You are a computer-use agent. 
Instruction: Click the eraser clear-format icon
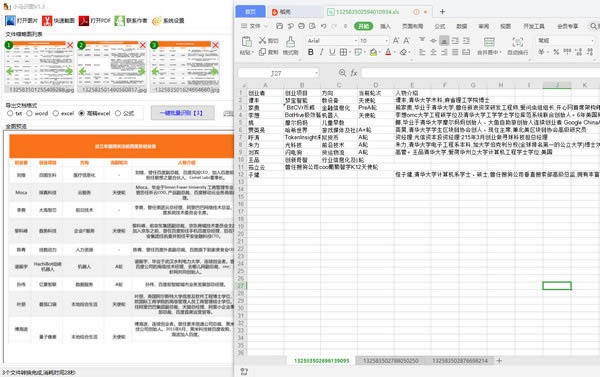click(x=403, y=52)
